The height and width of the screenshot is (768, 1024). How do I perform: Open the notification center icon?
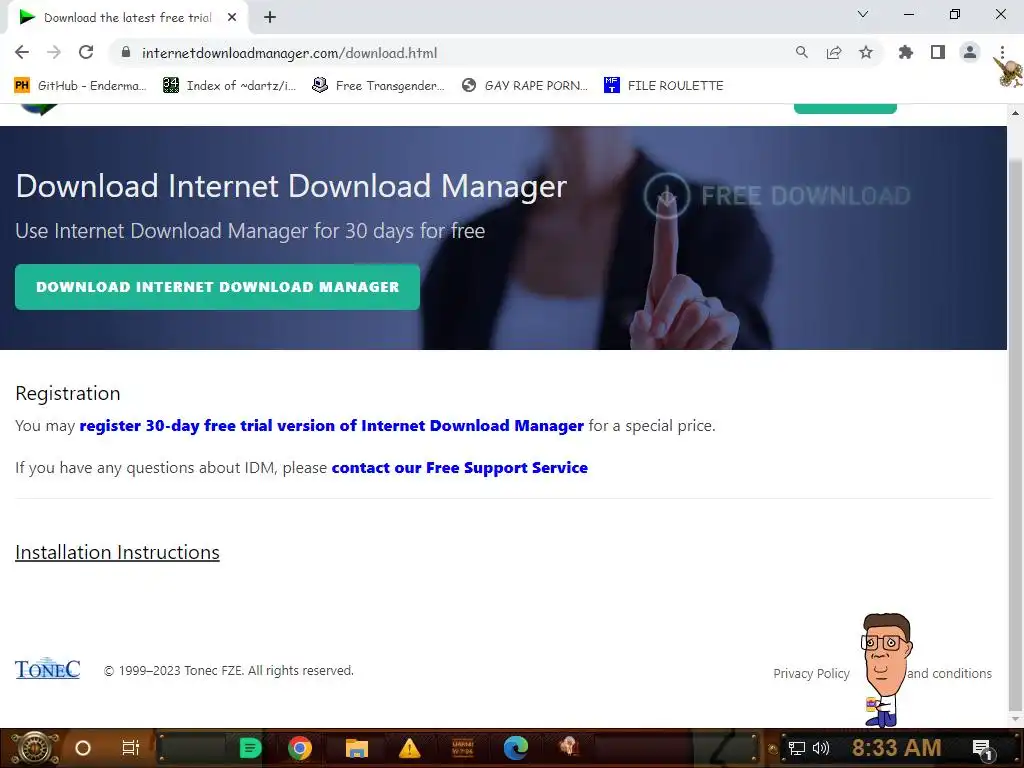click(982, 748)
